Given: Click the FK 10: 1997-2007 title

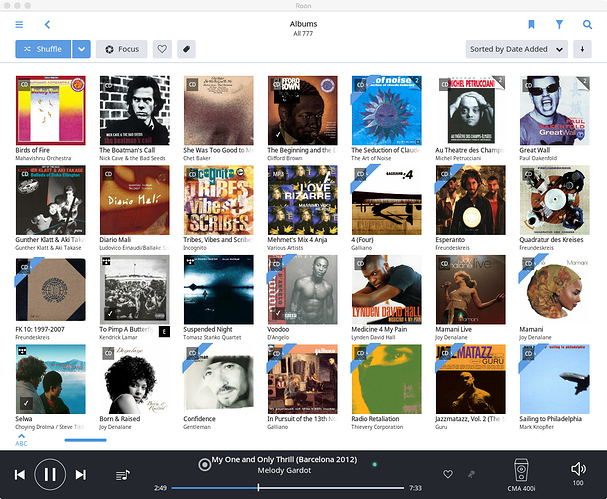Looking at the screenshot, I should (x=40, y=329).
